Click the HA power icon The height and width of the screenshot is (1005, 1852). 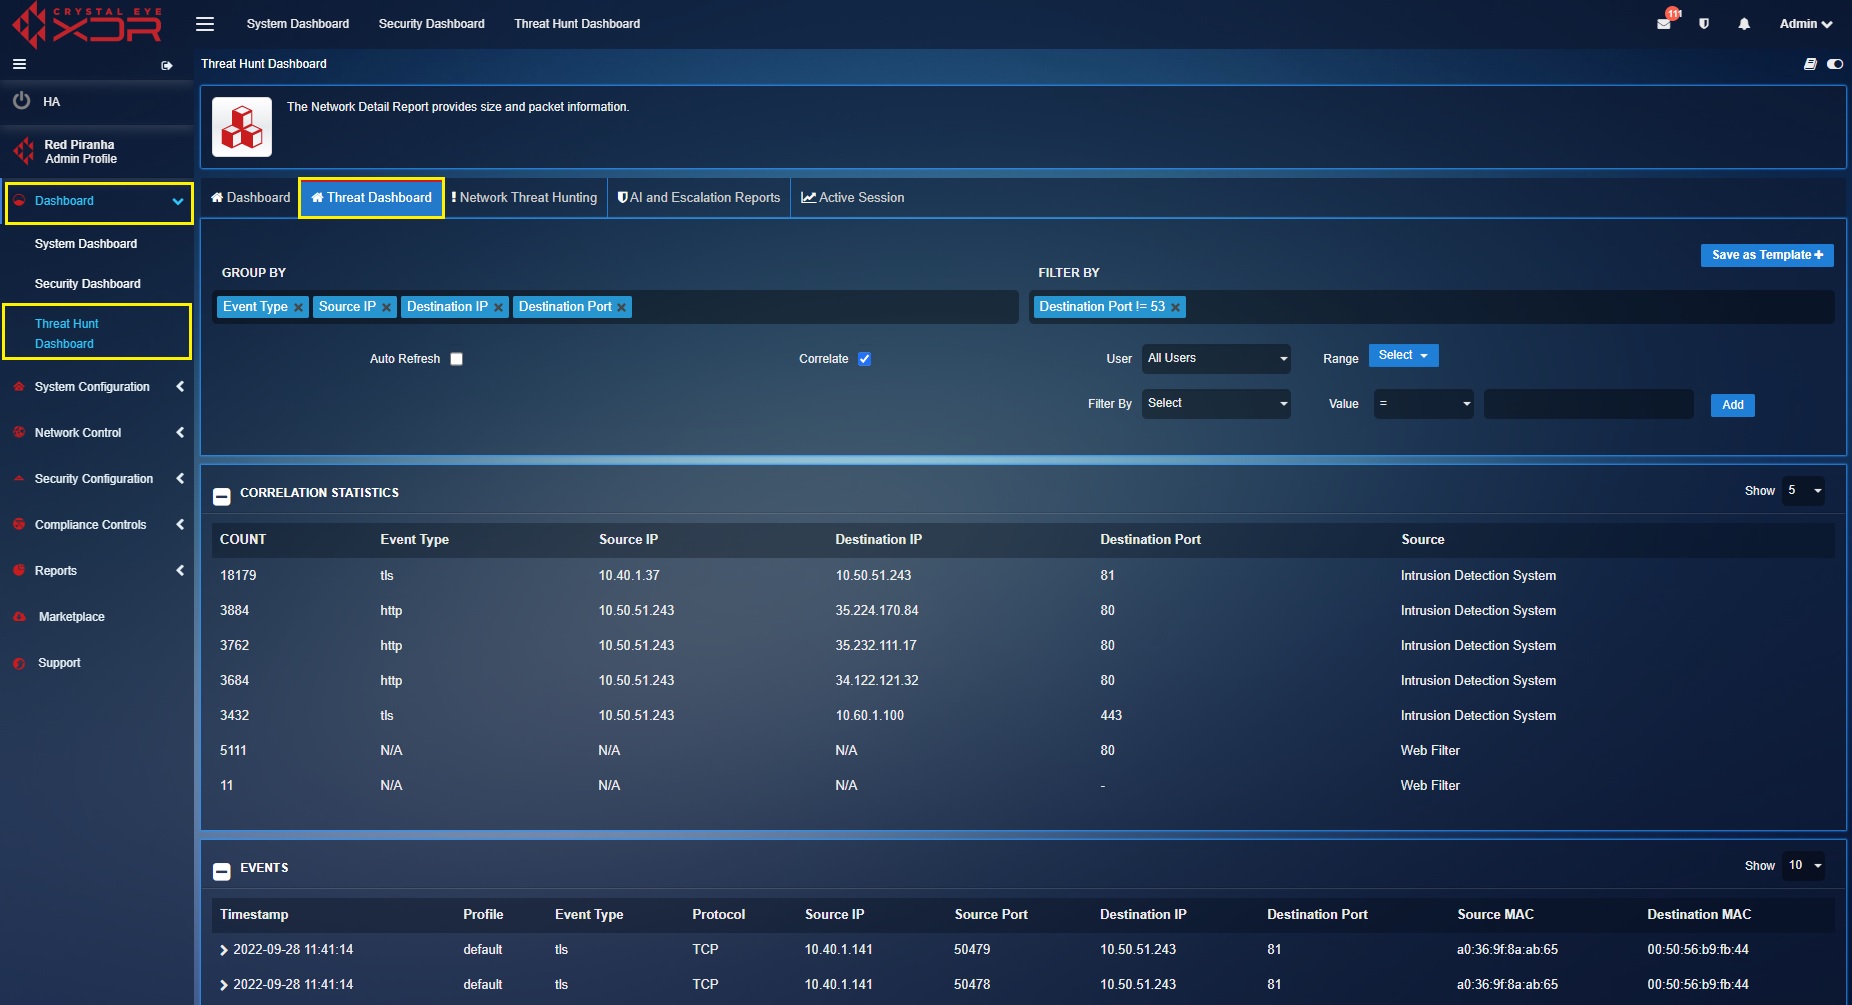coord(21,101)
